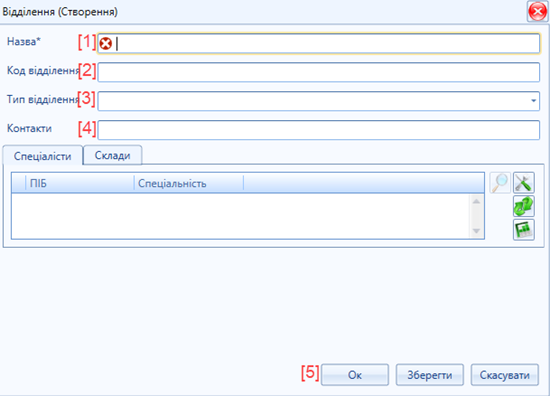
Task: Expand the Тип відділення dropdown arrow
Action: pyautogui.click(x=533, y=101)
